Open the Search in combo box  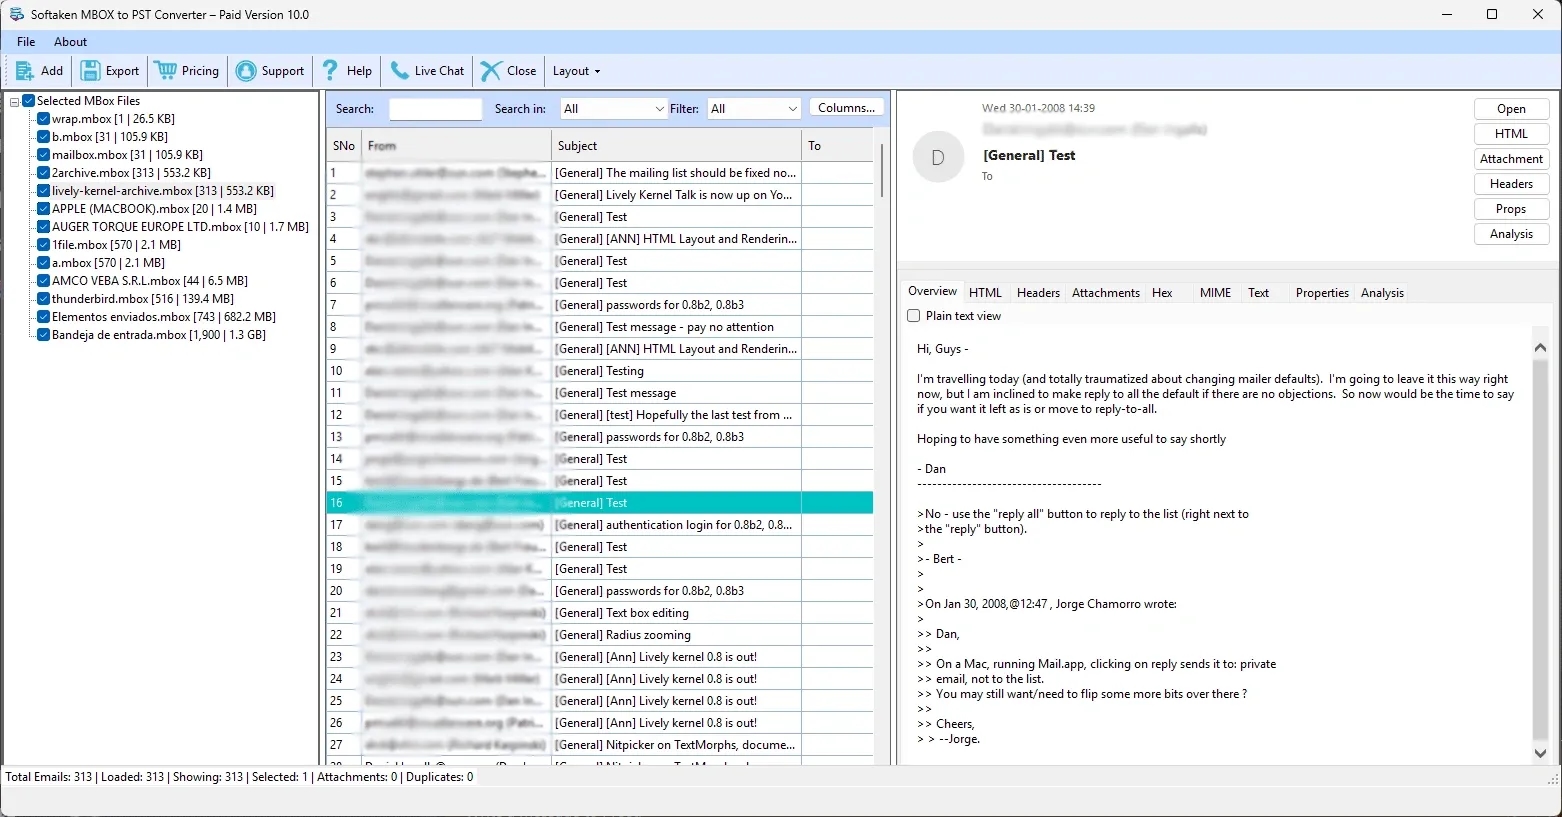[613, 109]
